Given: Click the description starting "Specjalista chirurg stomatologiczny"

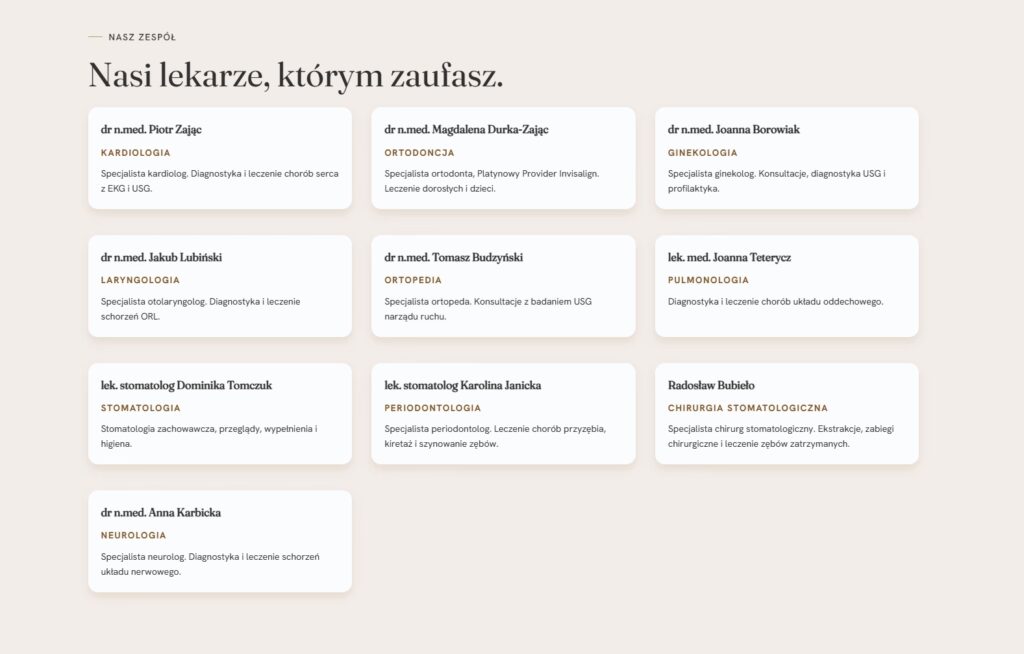Looking at the screenshot, I should [780, 436].
